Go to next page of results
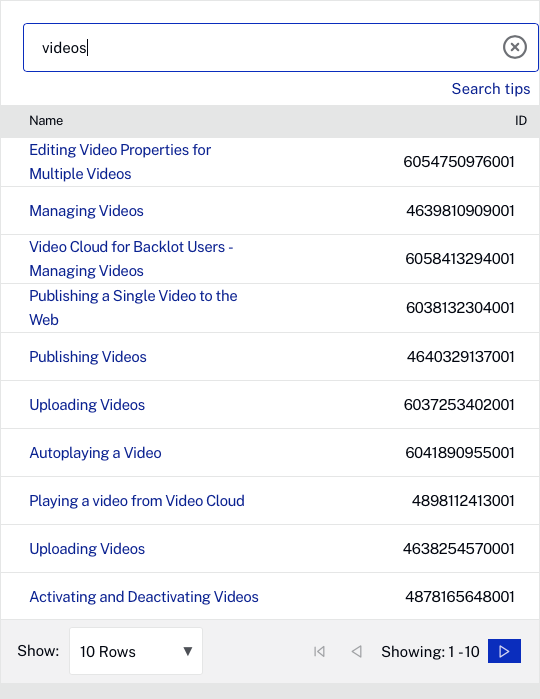The height and width of the screenshot is (699, 540). 504,651
